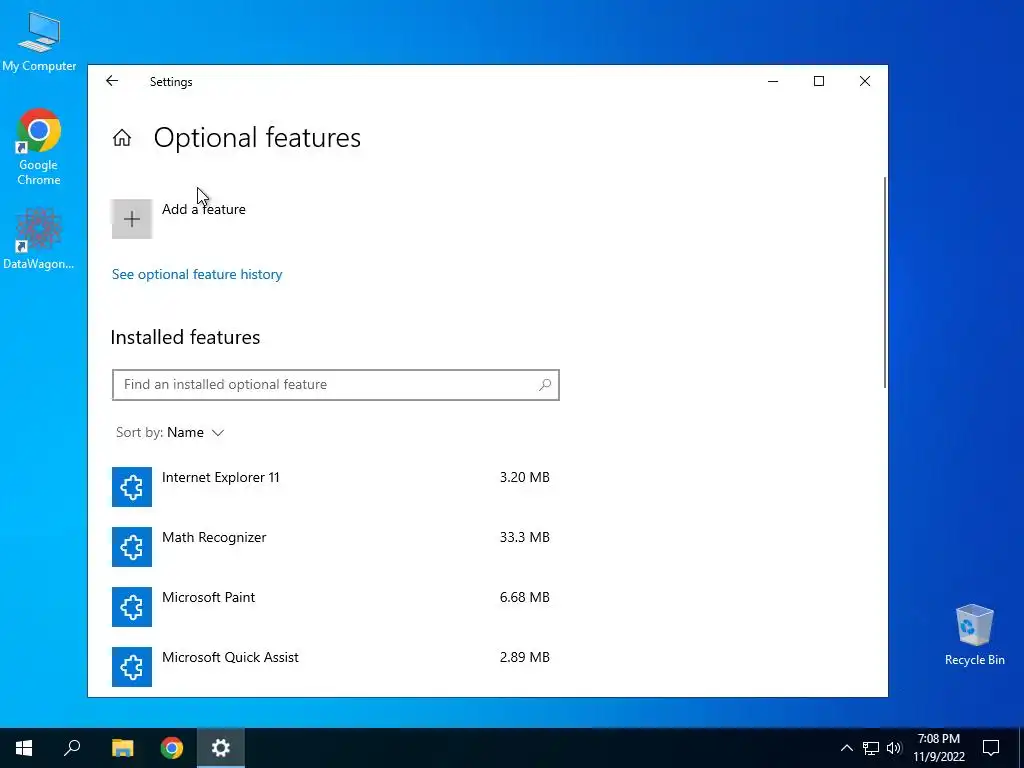
Task: Click in Find an installed optional feature box
Action: pos(336,385)
